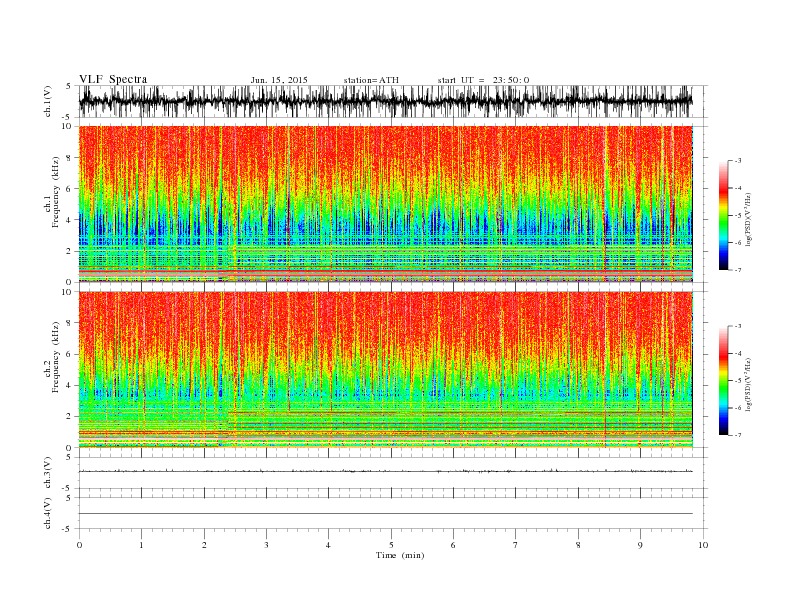792x612 pixels.
Task: Click the 'ch.1 Frequency (kHz)' axis label
Action: pyautogui.click(x=52, y=192)
